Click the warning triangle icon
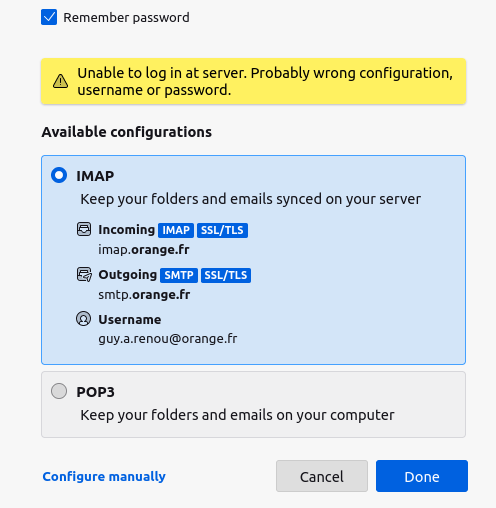This screenshot has height=508, width=496. [x=60, y=81]
